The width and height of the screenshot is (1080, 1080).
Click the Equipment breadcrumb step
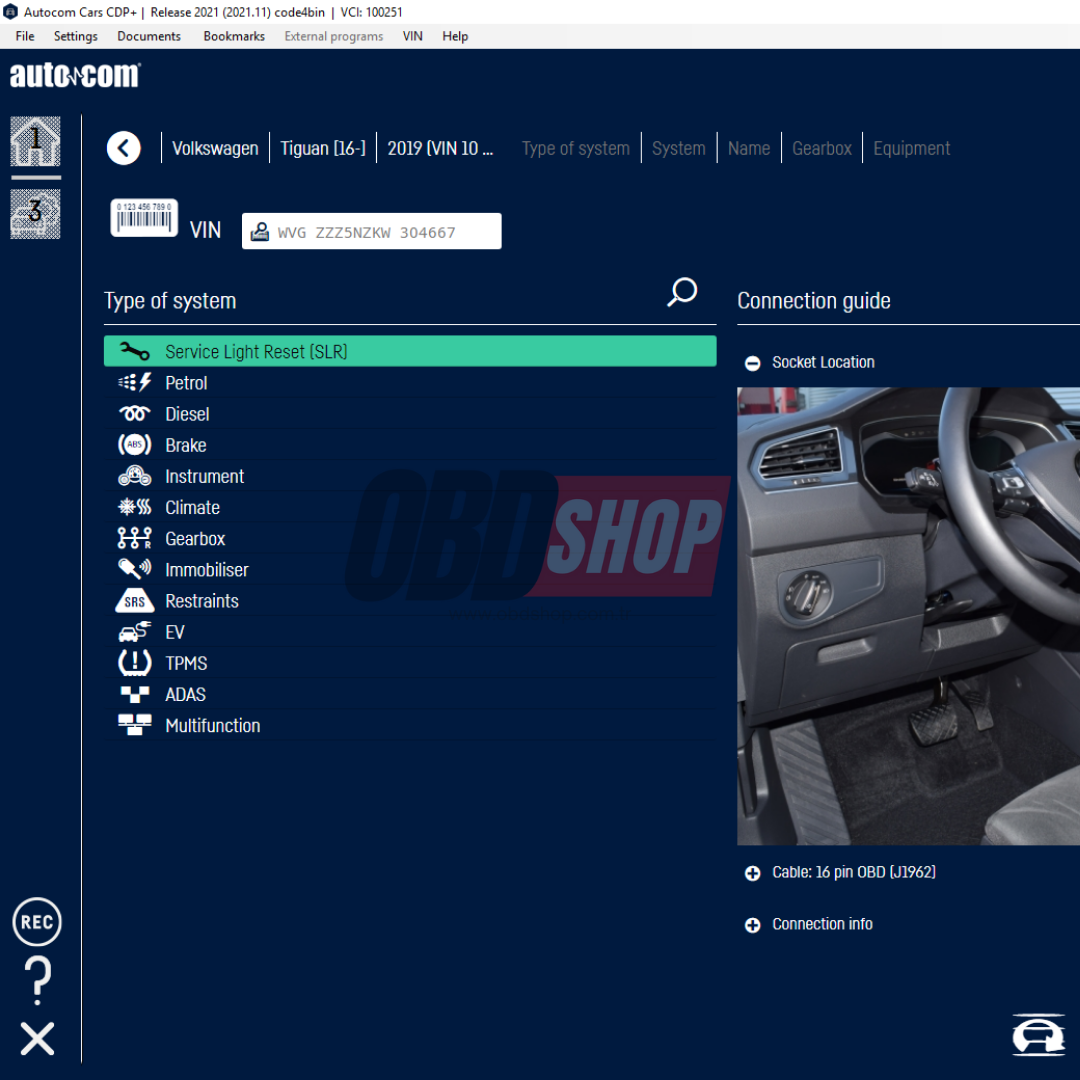tap(911, 148)
